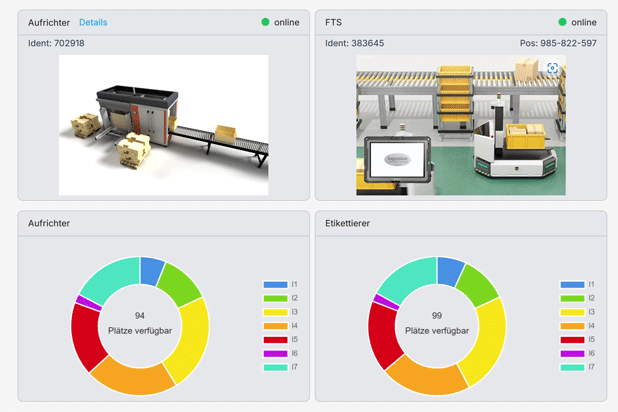
Task: Toggle I6 purple legend in Etikettierer chart
Action: (574, 353)
